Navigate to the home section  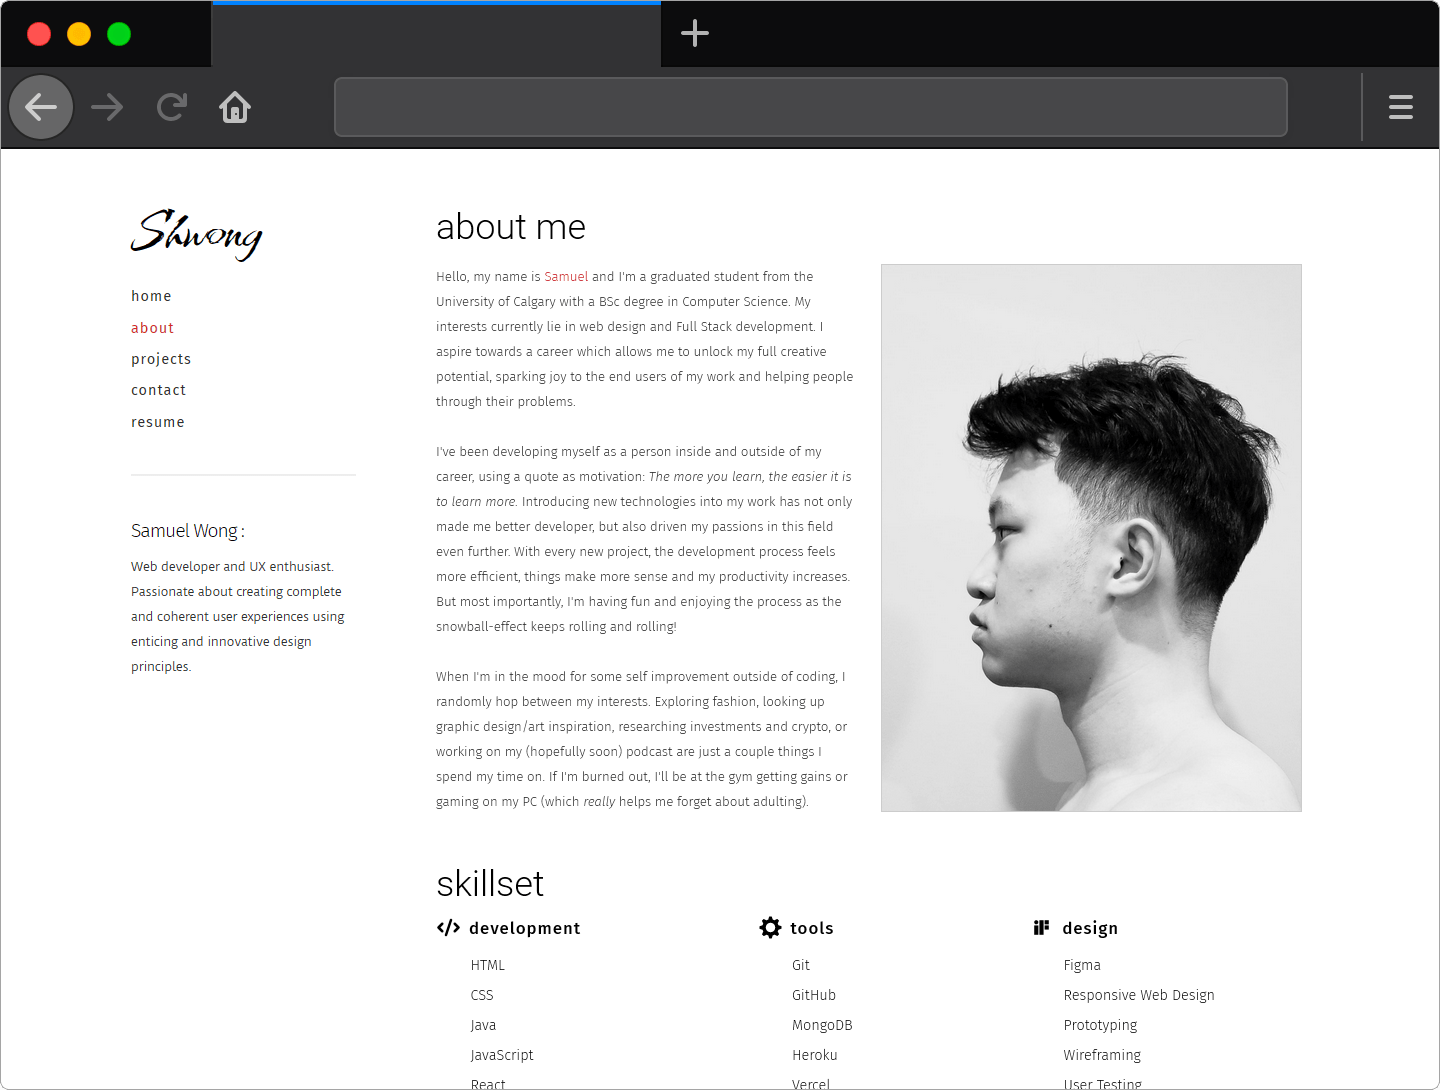coord(151,295)
